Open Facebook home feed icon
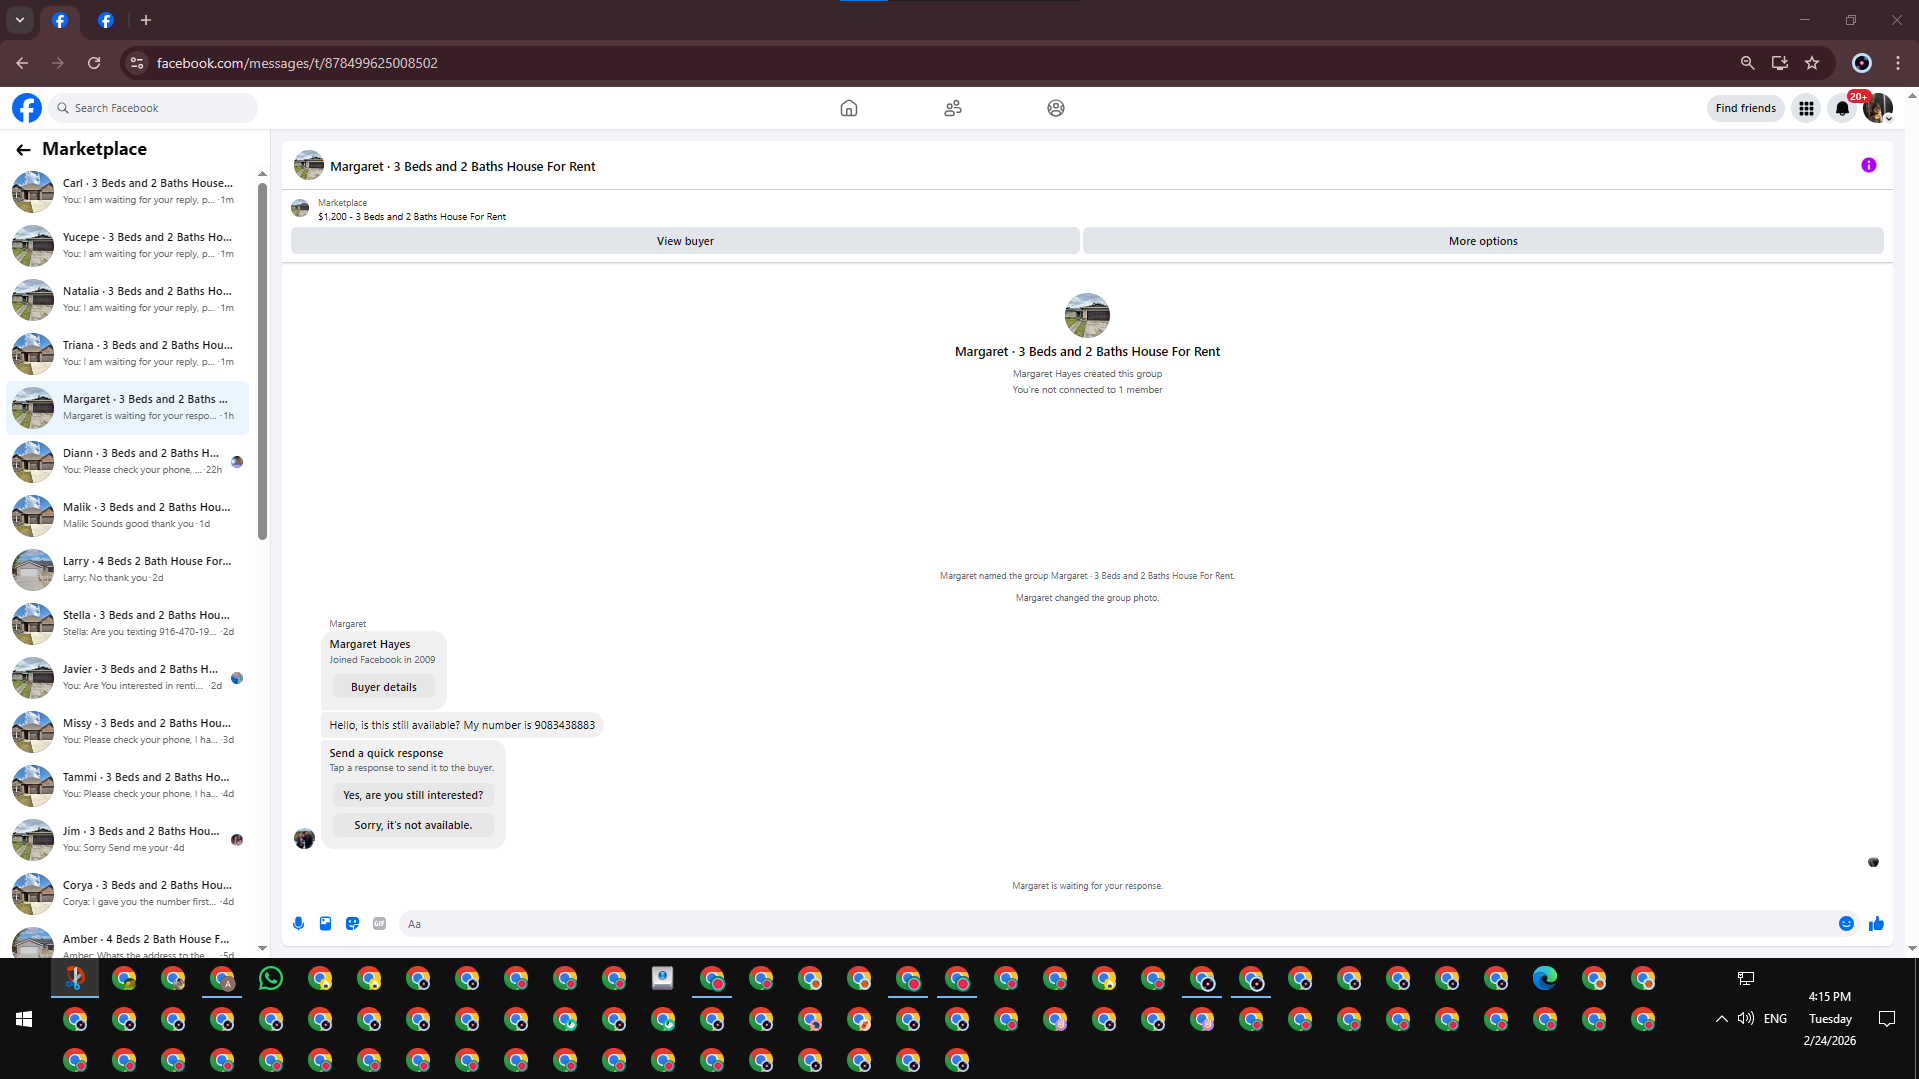The width and height of the screenshot is (1919, 1079). 848,108
